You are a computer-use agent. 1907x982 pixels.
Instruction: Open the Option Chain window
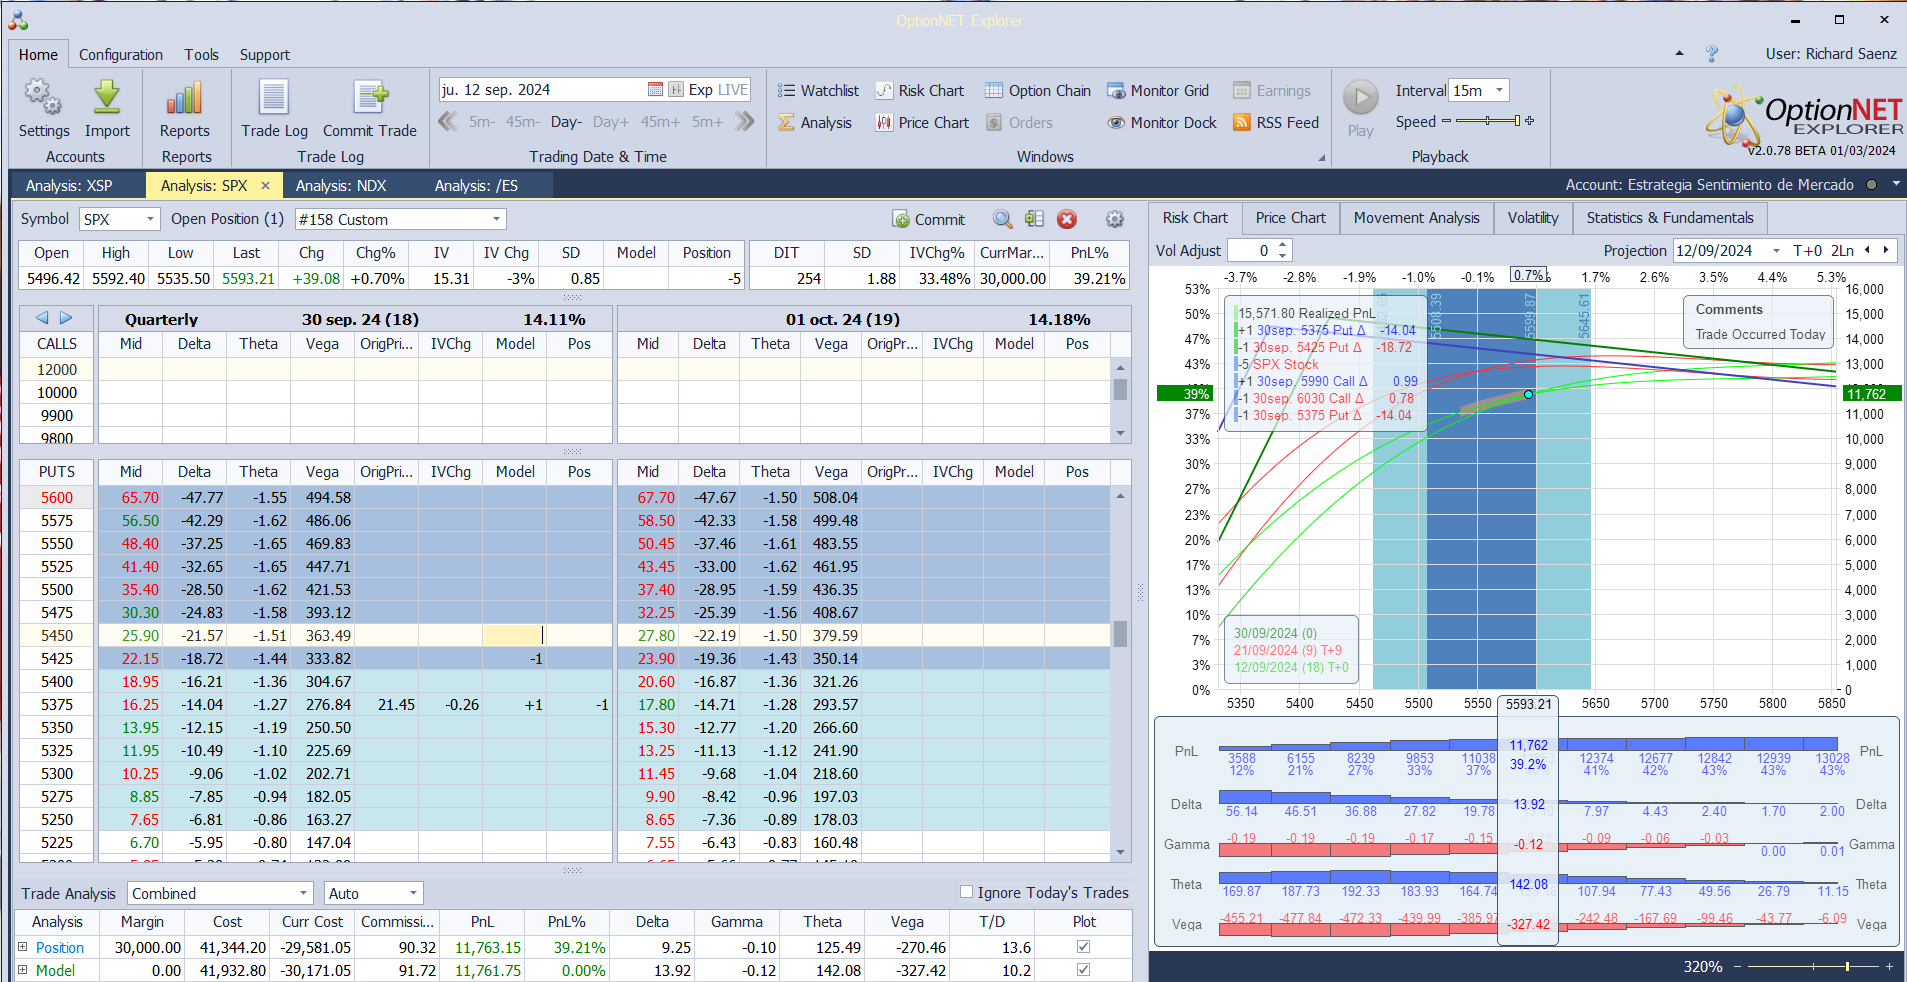pyautogui.click(x=1038, y=91)
